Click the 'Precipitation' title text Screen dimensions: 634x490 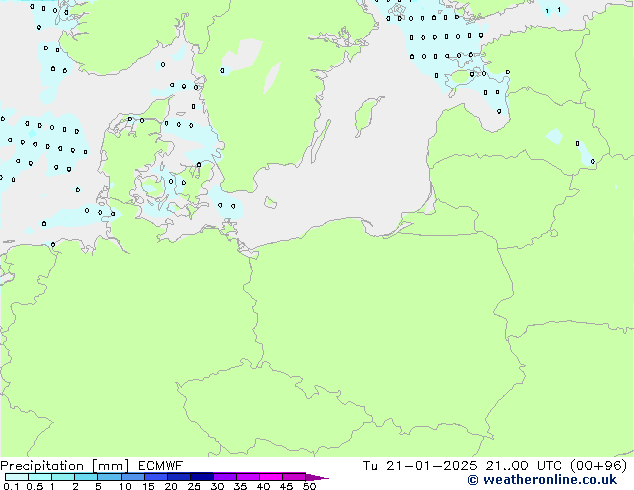42,466
